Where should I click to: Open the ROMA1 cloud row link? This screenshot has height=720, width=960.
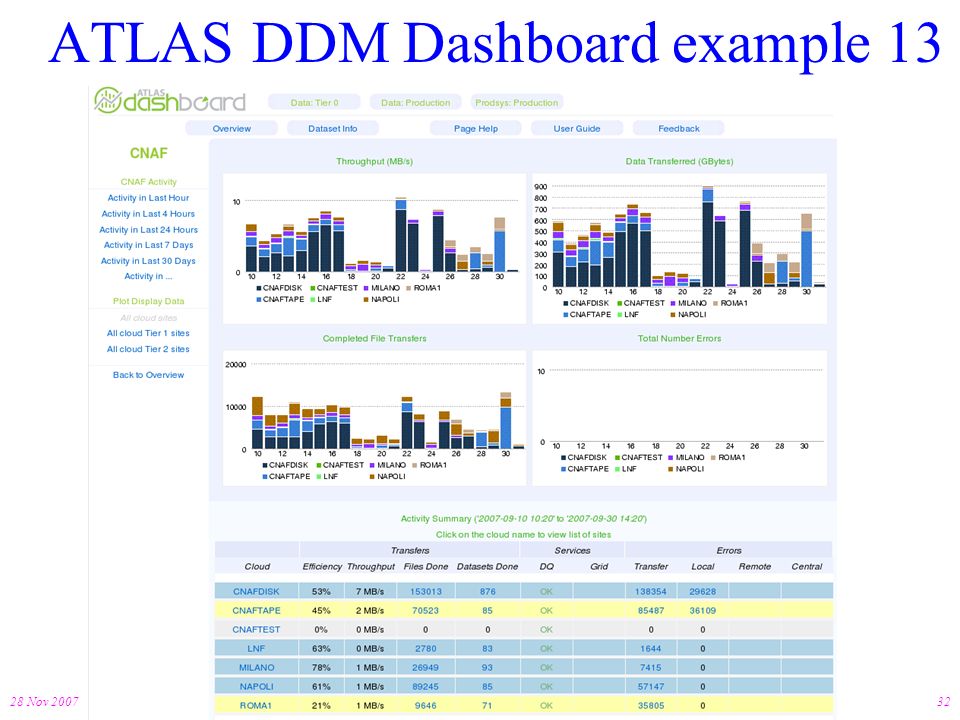point(256,705)
